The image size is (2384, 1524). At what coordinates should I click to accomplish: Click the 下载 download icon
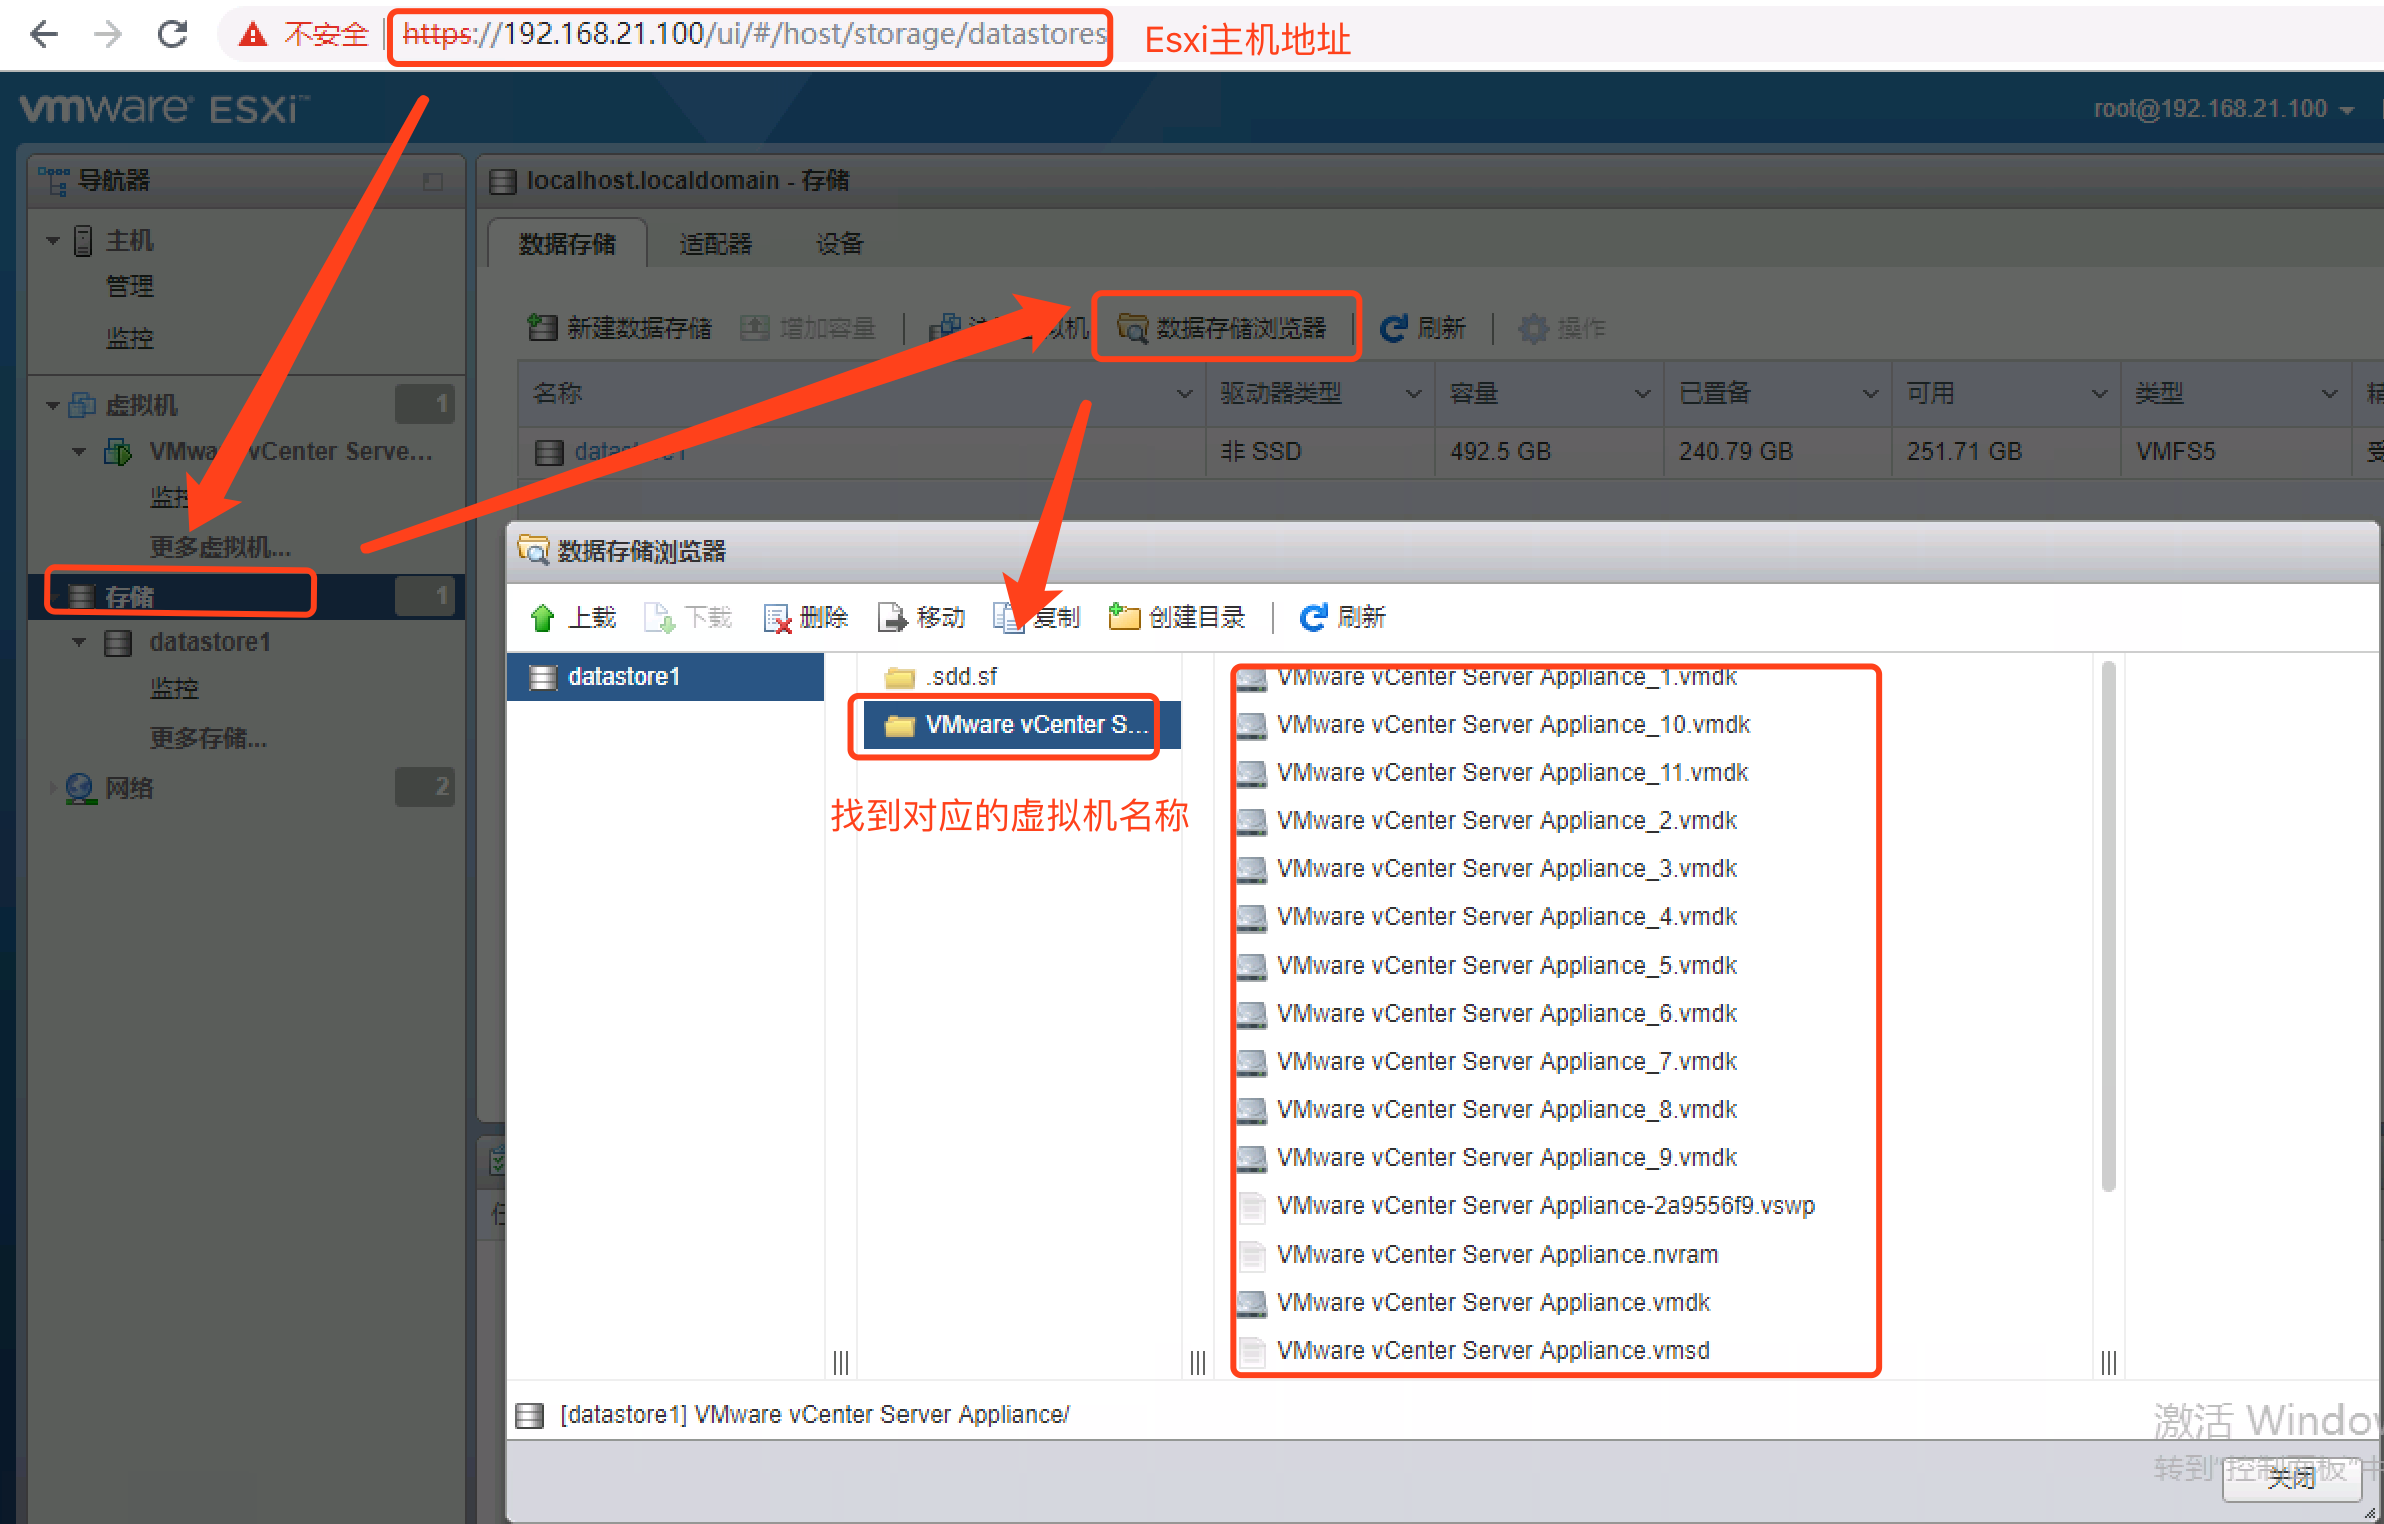tap(659, 618)
